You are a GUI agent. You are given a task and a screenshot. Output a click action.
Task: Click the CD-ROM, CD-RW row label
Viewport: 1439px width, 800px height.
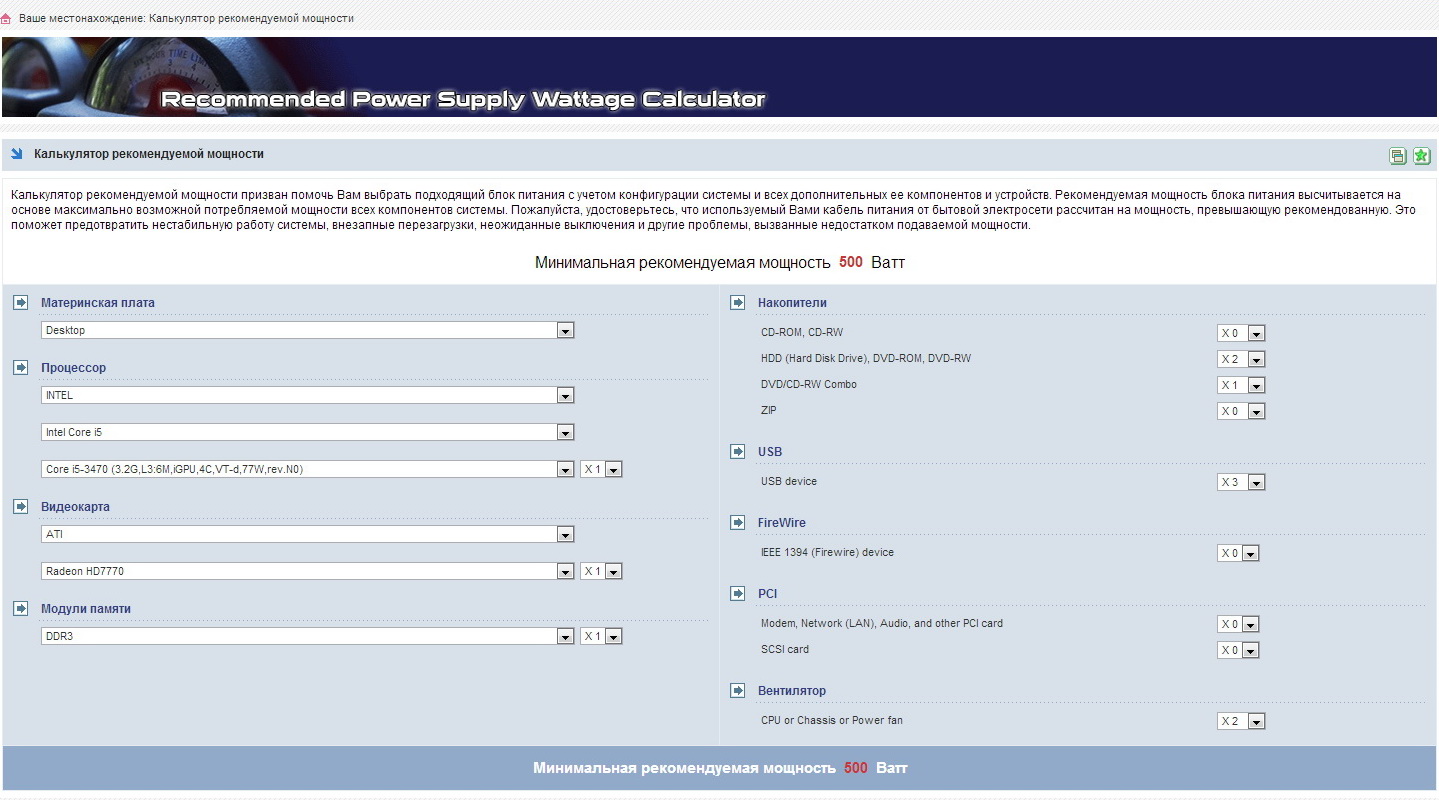[803, 332]
